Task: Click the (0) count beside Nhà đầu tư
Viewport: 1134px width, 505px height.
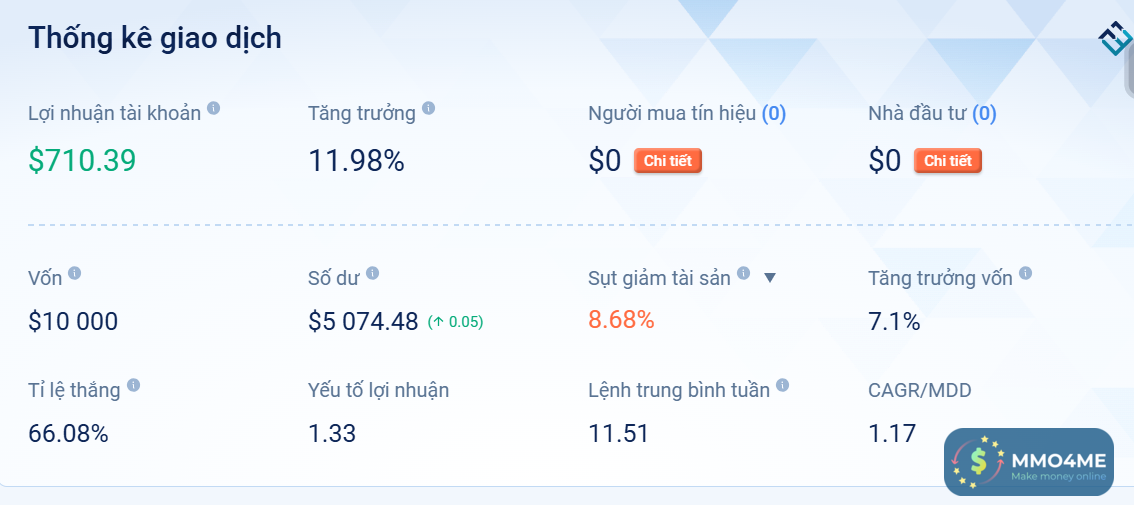Action: 984,114
